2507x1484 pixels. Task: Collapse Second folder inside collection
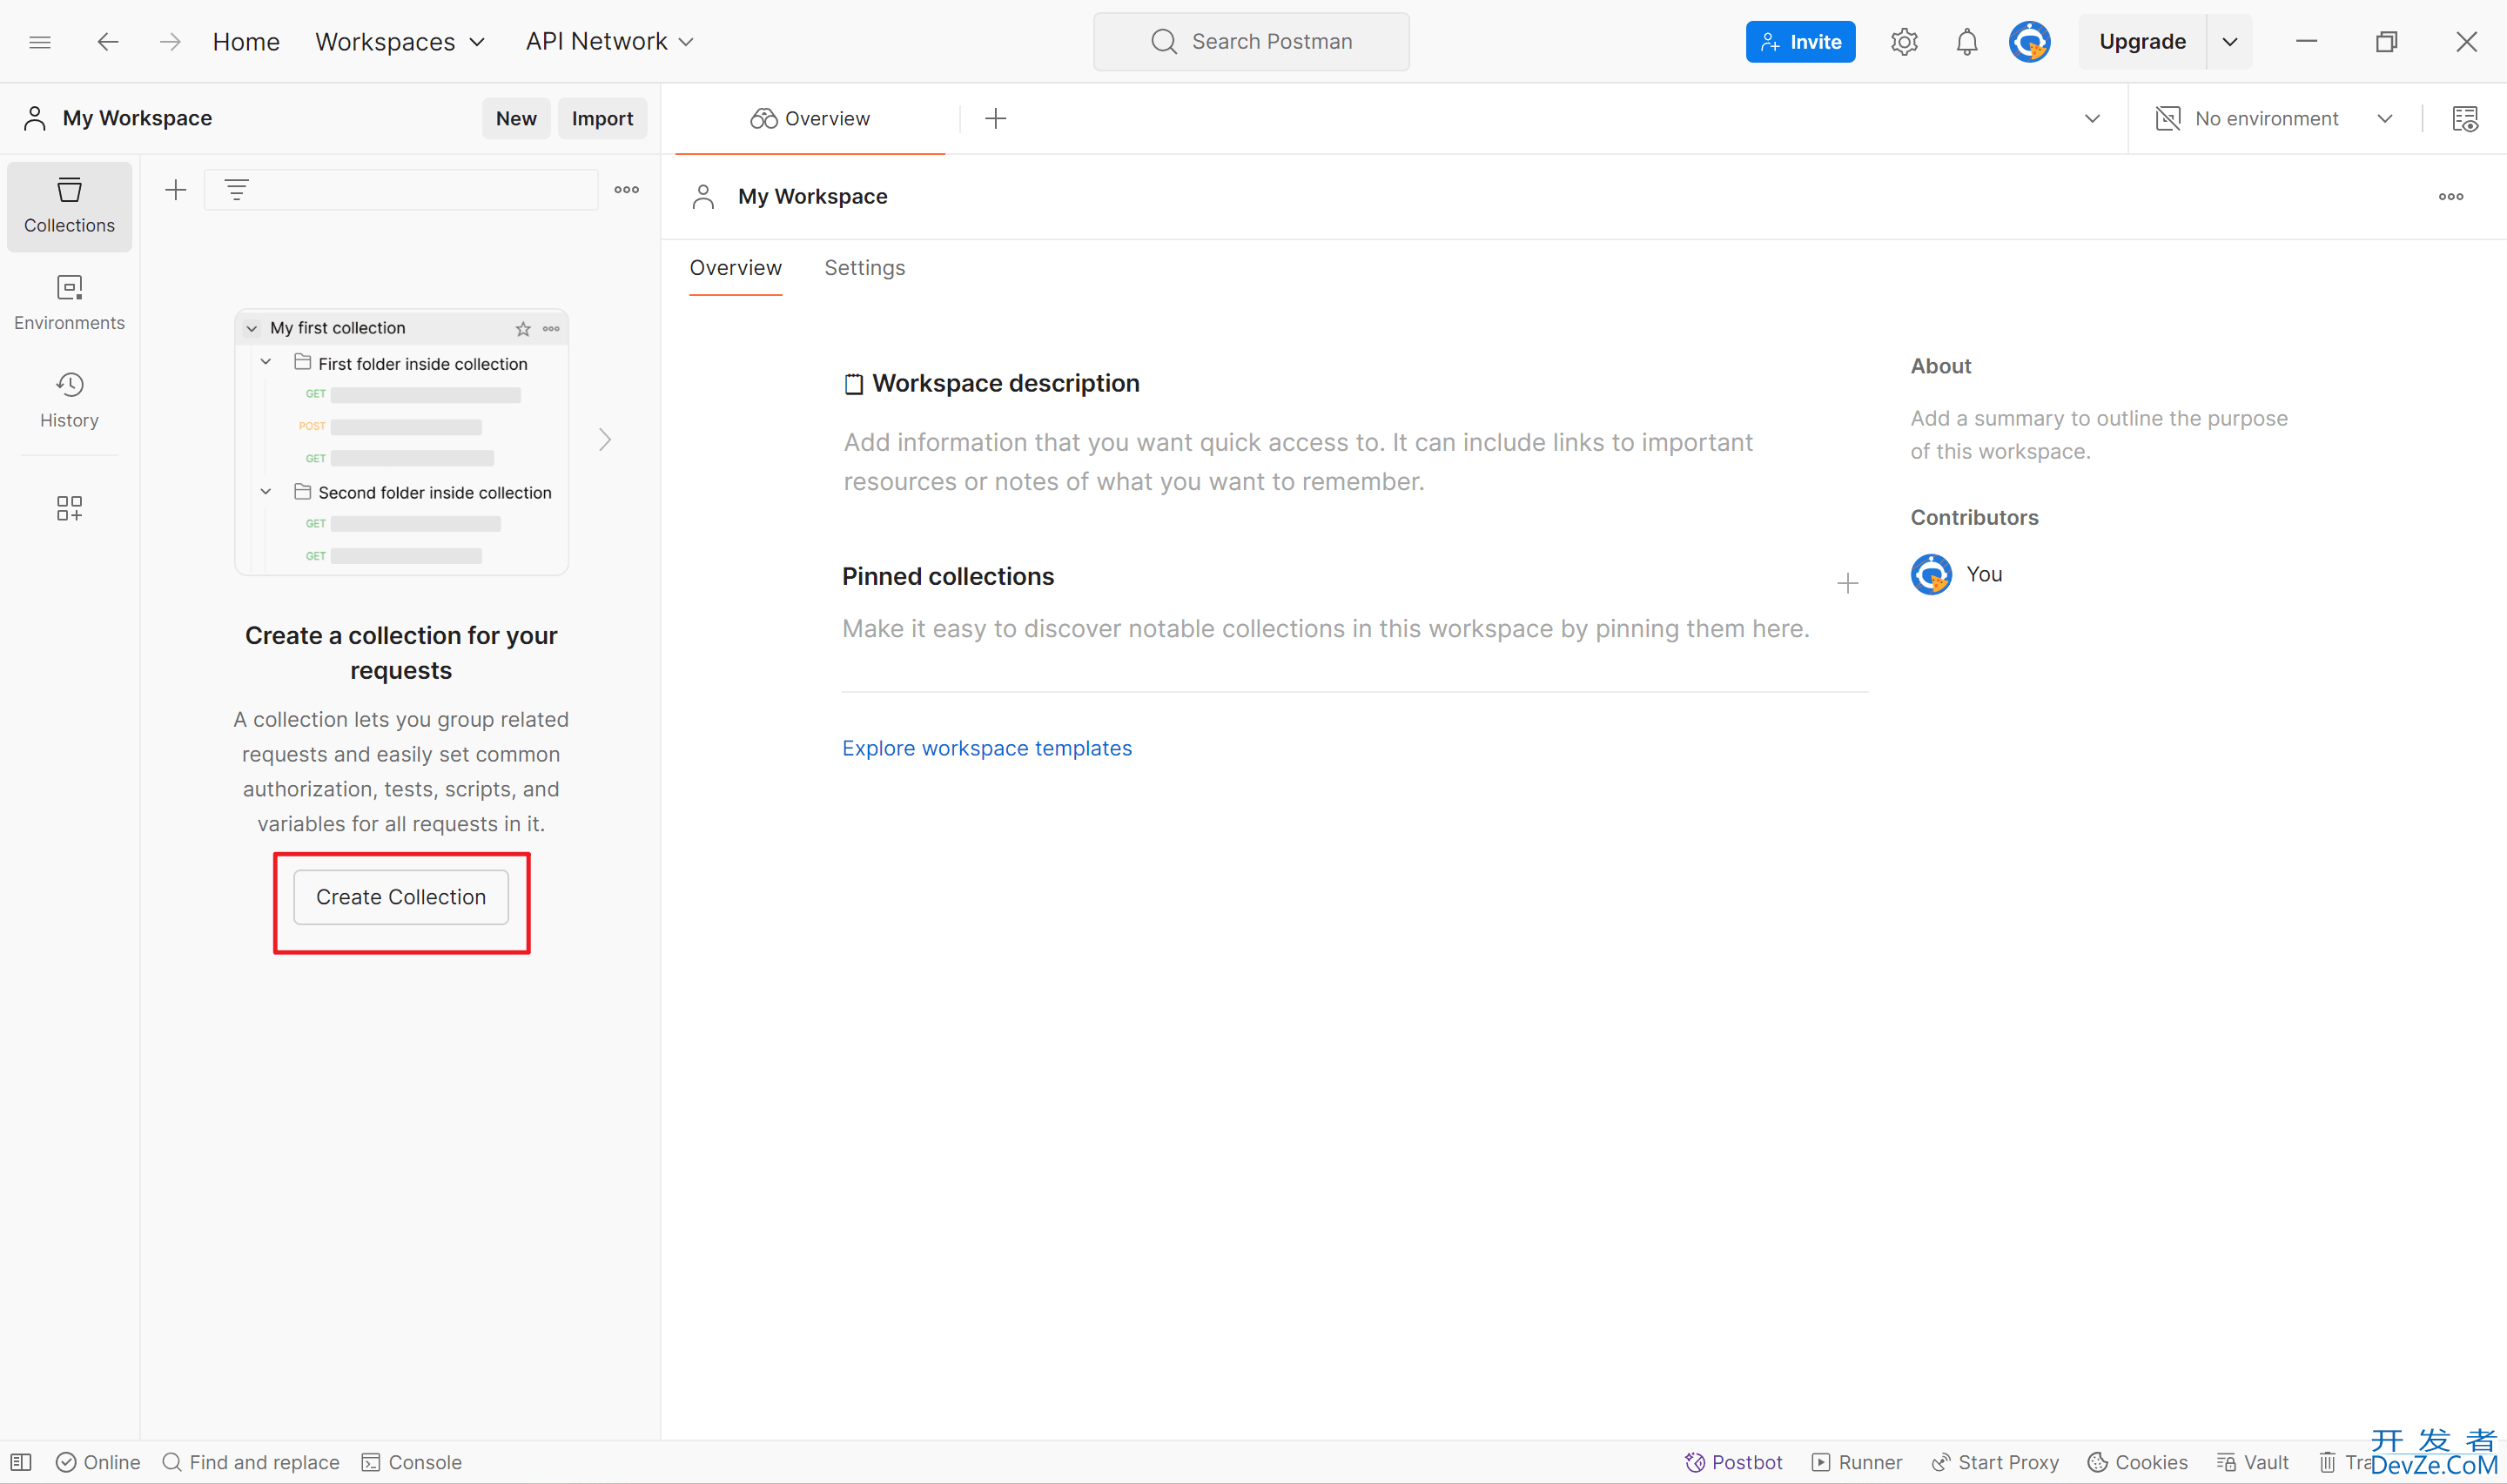[266, 492]
